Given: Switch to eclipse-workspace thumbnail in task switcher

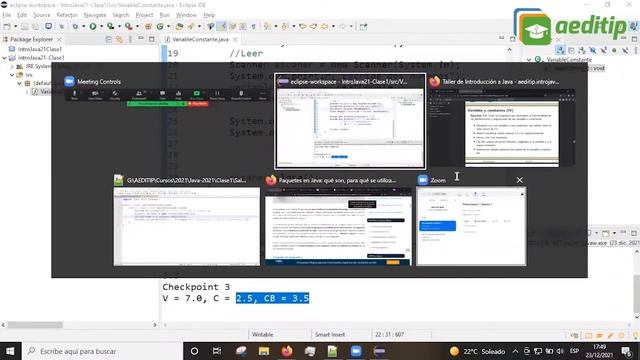Looking at the screenshot, I should coord(350,121).
